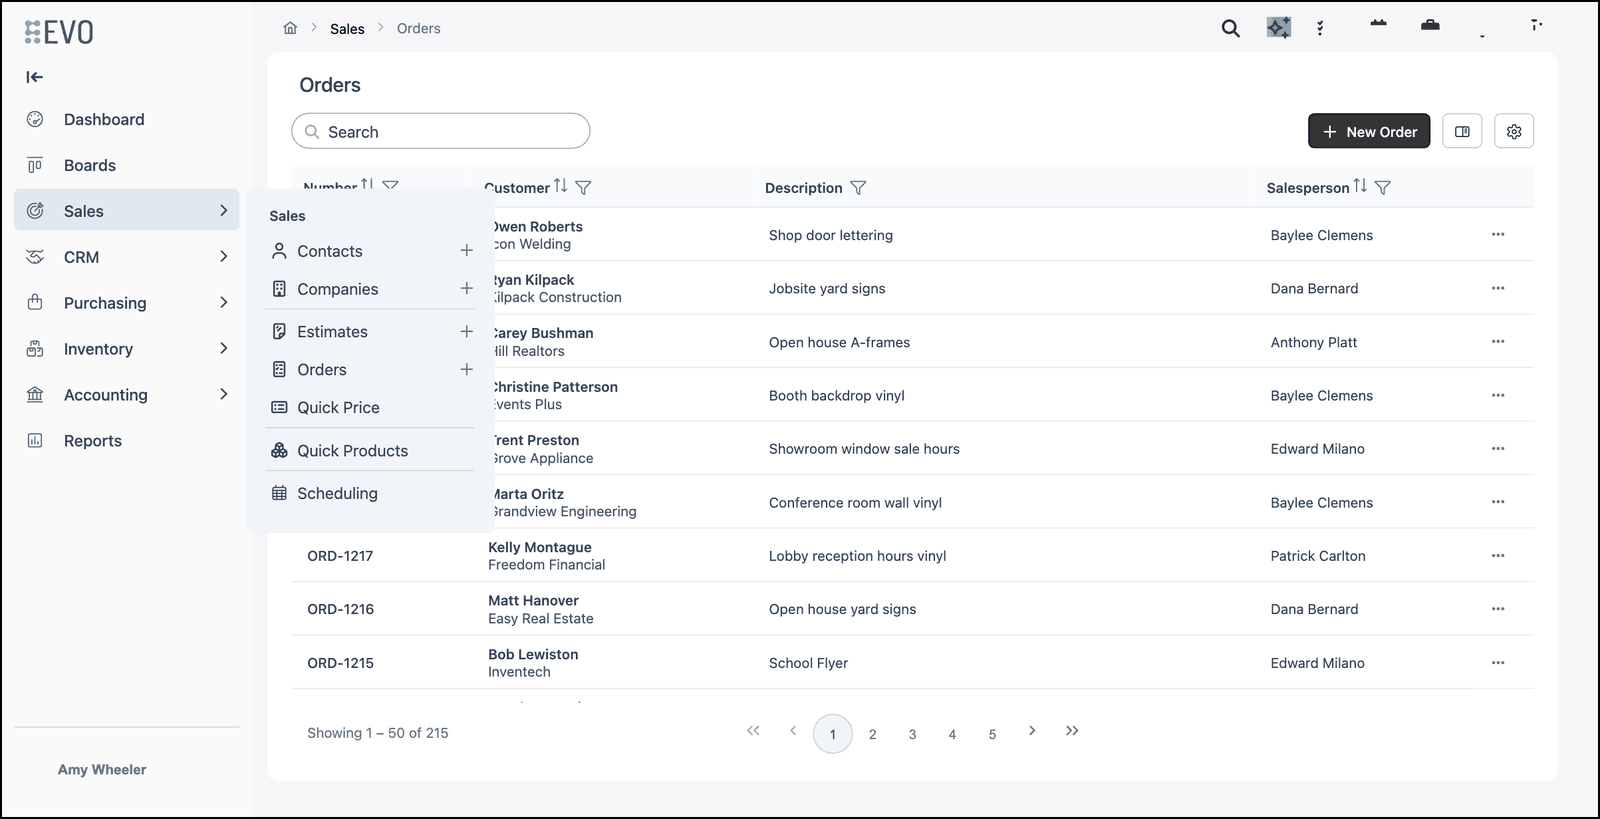Toggle the split panel view icon
The image size is (1600, 819).
click(1462, 131)
